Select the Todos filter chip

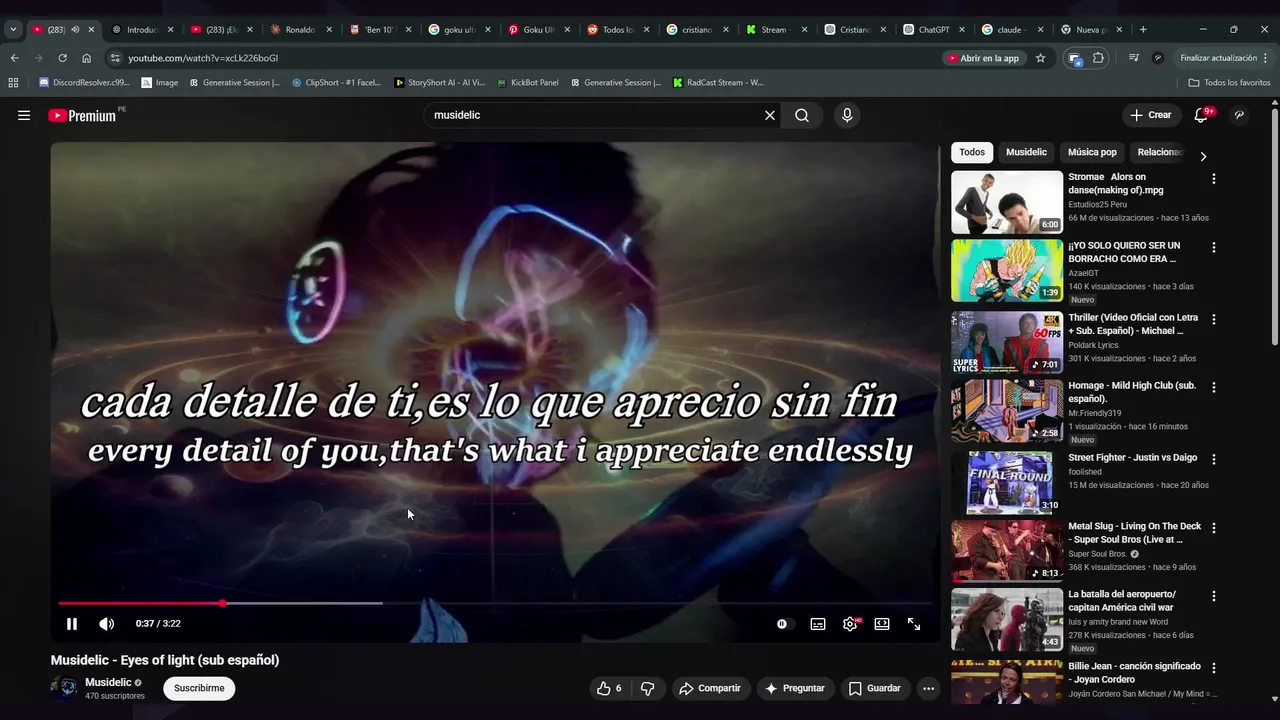pyautogui.click(x=972, y=152)
